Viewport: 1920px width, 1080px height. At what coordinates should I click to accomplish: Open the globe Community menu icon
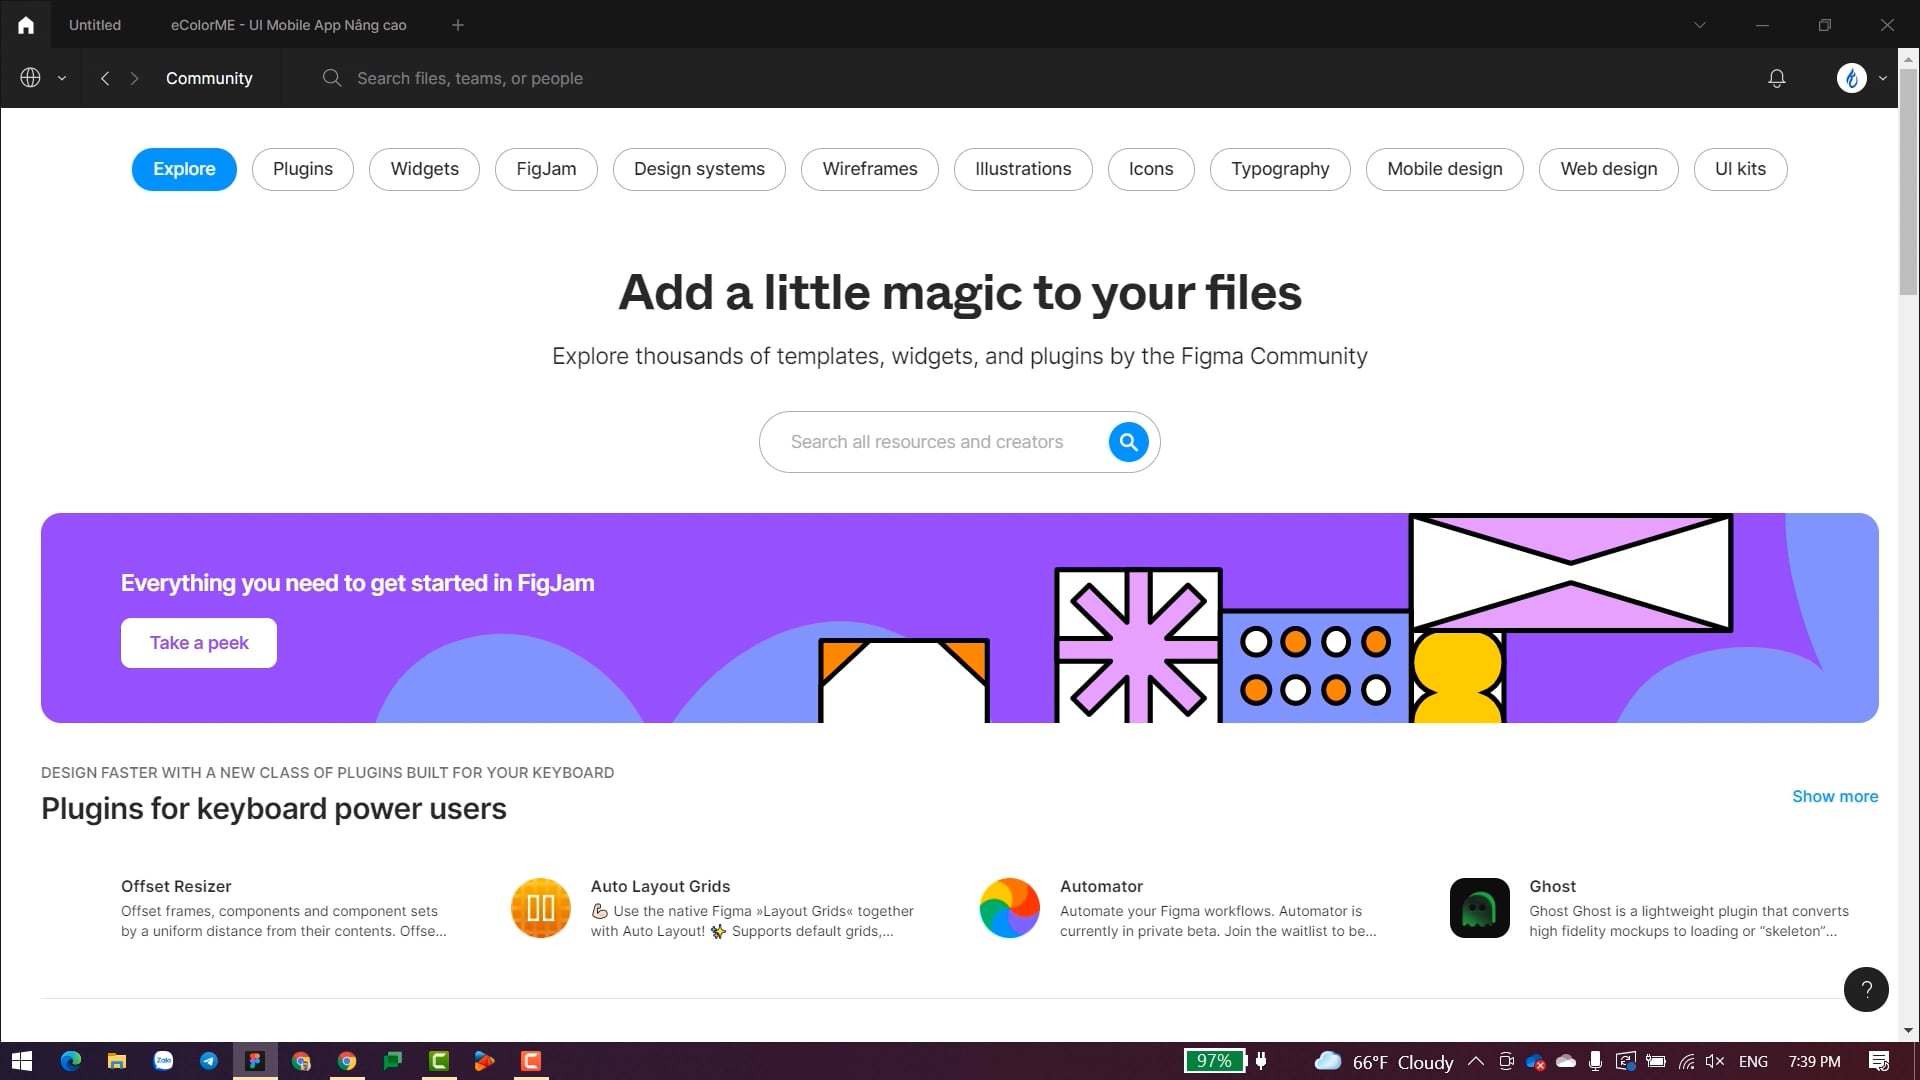pos(30,78)
